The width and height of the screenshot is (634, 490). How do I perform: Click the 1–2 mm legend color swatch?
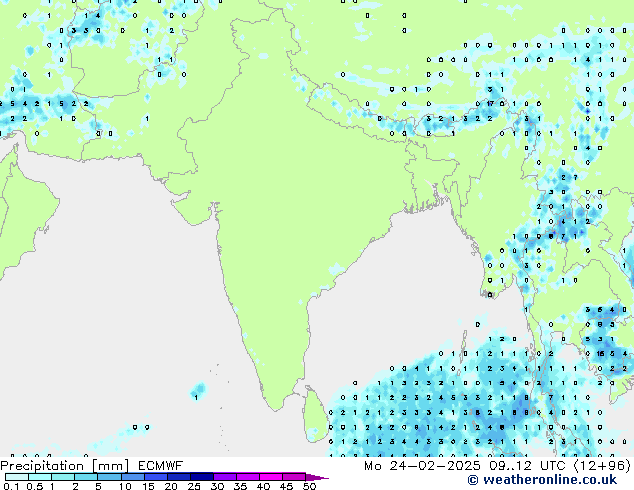pos(63,477)
